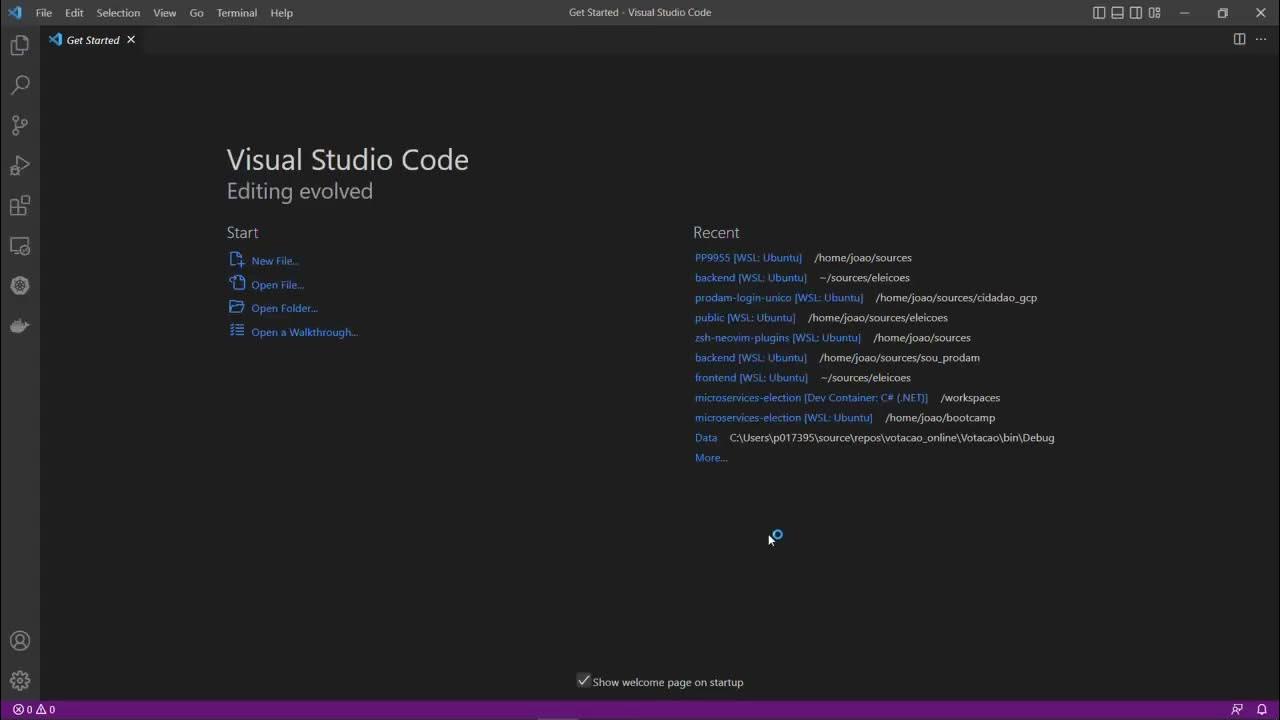Open the View menu
The height and width of the screenshot is (720, 1280).
click(165, 13)
